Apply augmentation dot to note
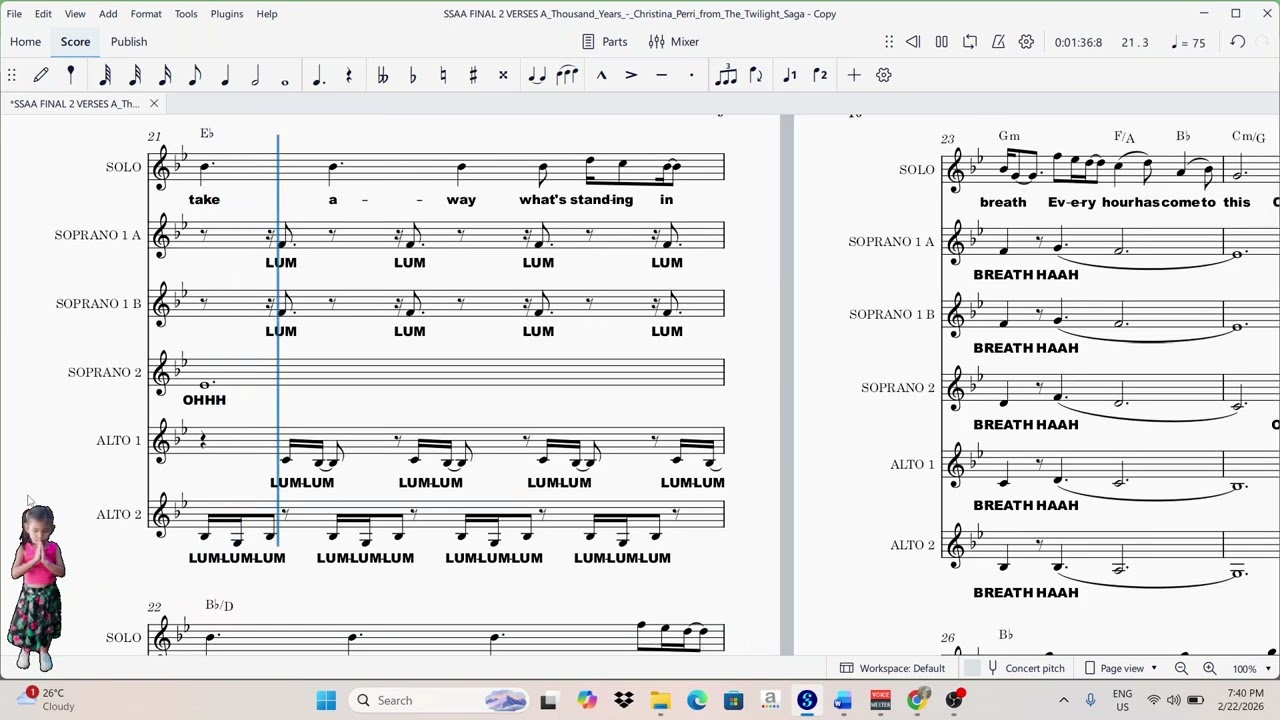Image resolution: width=1280 pixels, height=720 pixels. (319, 75)
